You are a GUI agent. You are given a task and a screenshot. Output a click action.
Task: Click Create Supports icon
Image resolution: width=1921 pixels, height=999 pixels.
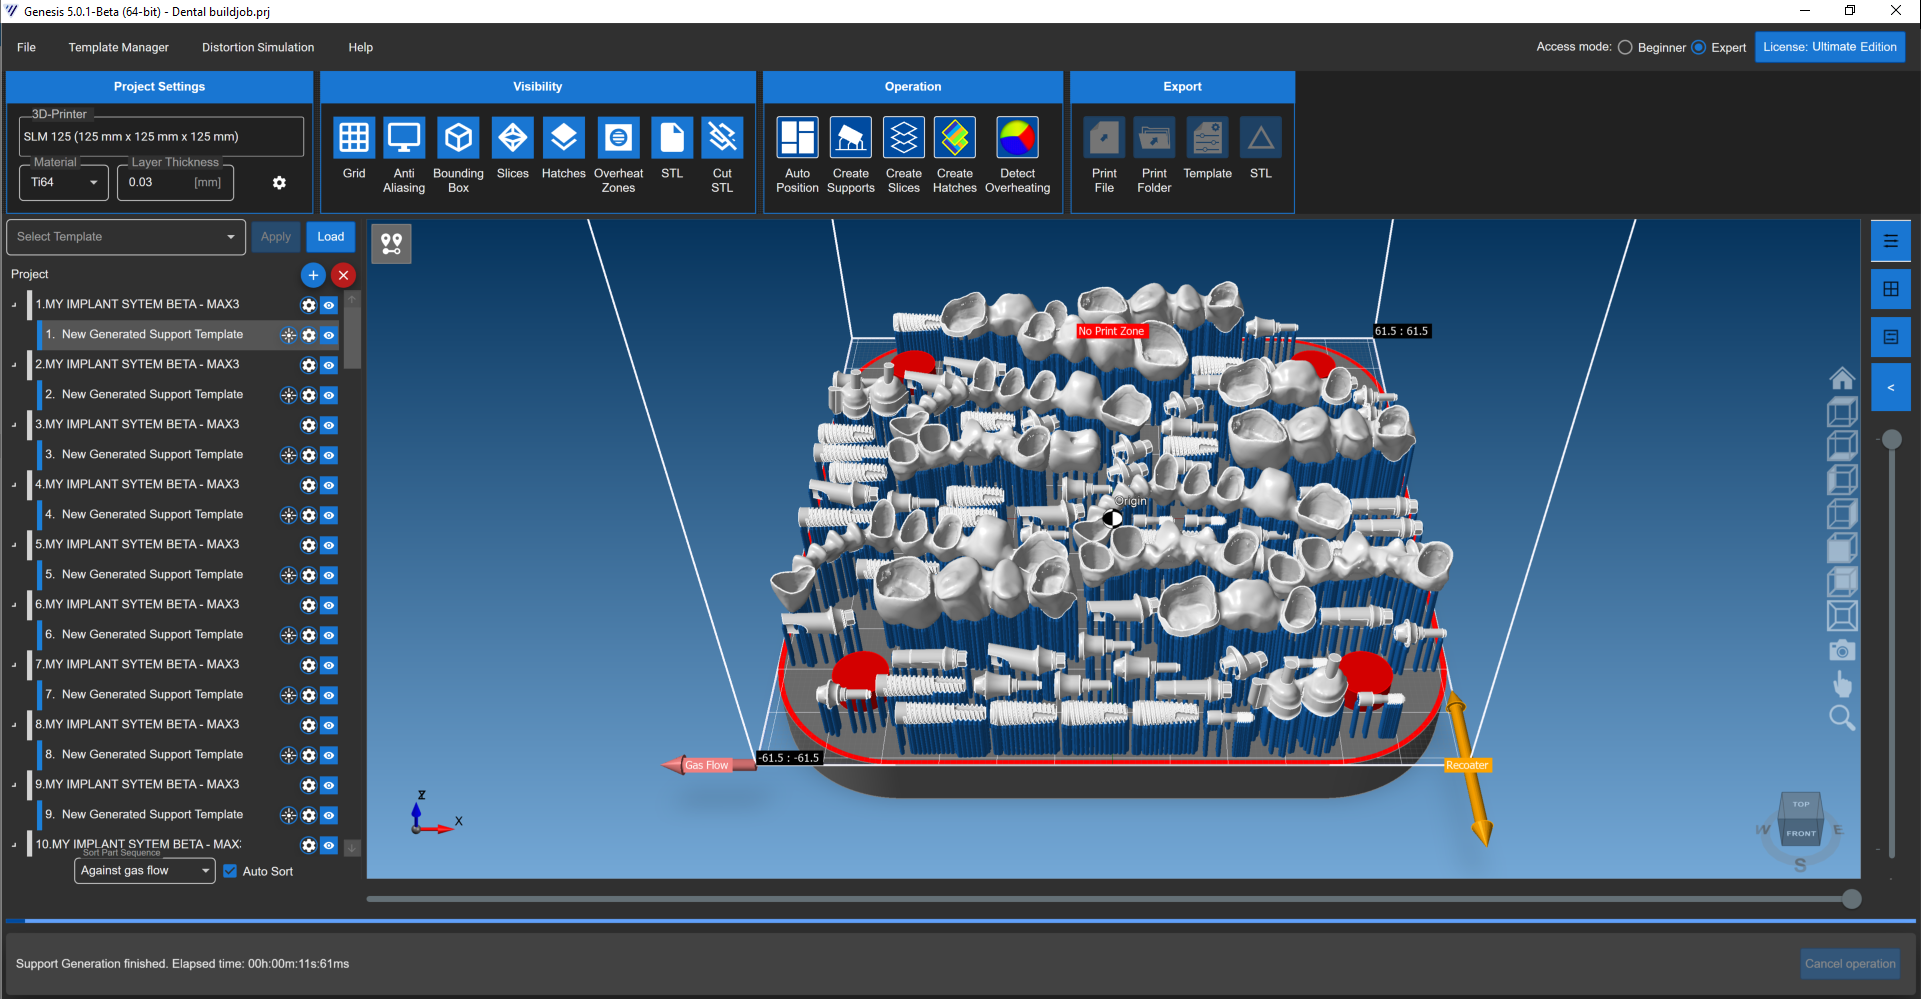point(851,138)
